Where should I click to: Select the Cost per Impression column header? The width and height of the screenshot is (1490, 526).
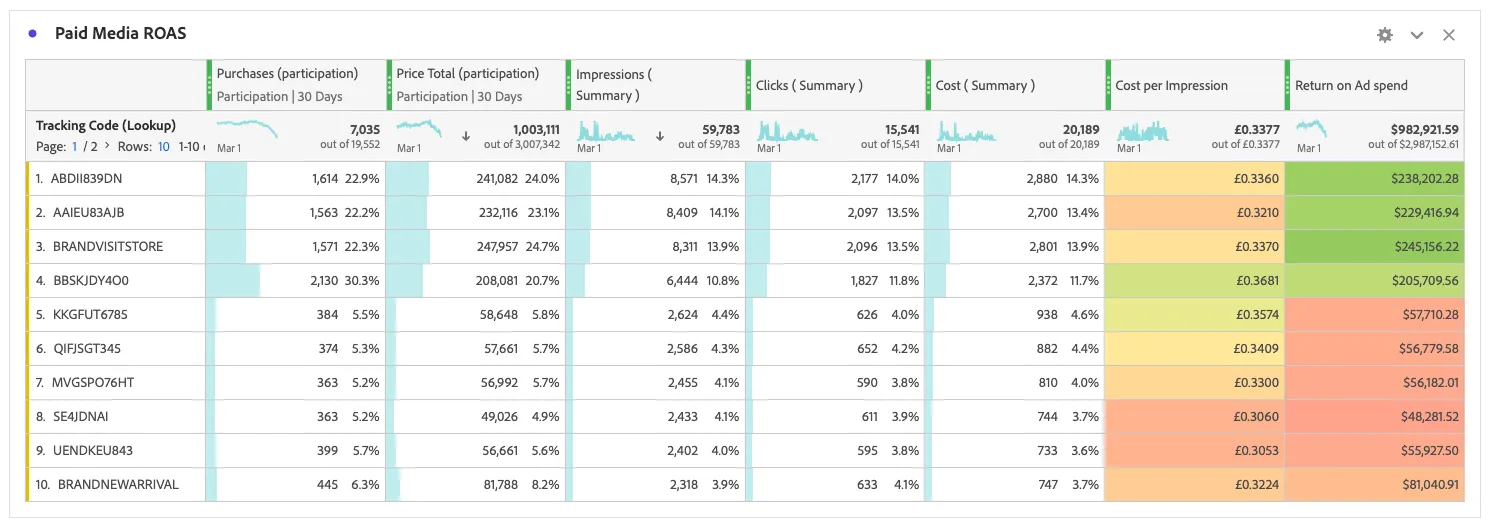pos(1195,85)
